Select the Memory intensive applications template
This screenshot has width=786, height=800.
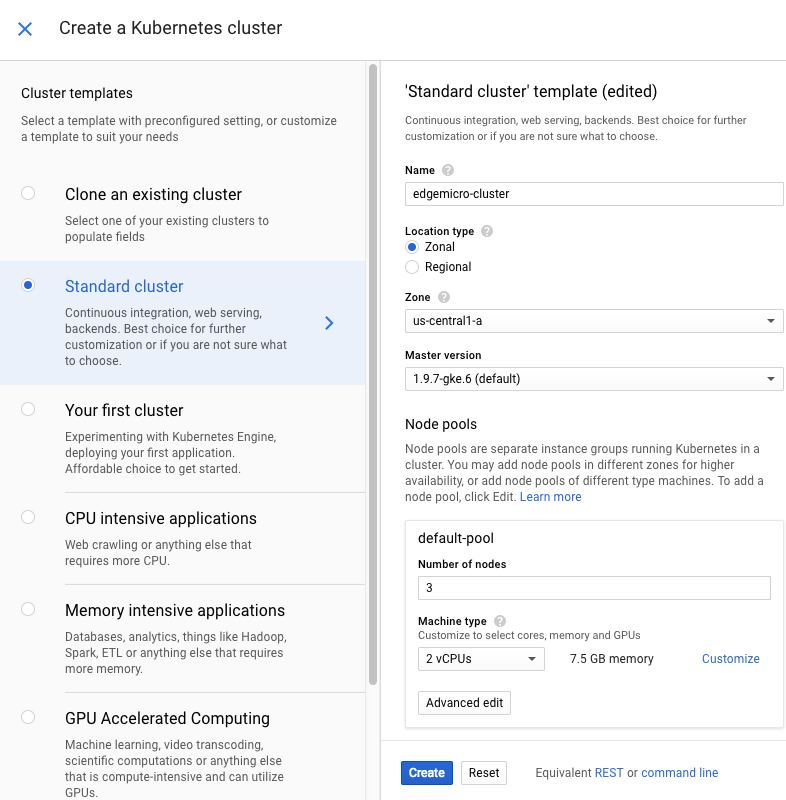[x=28, y=609]
